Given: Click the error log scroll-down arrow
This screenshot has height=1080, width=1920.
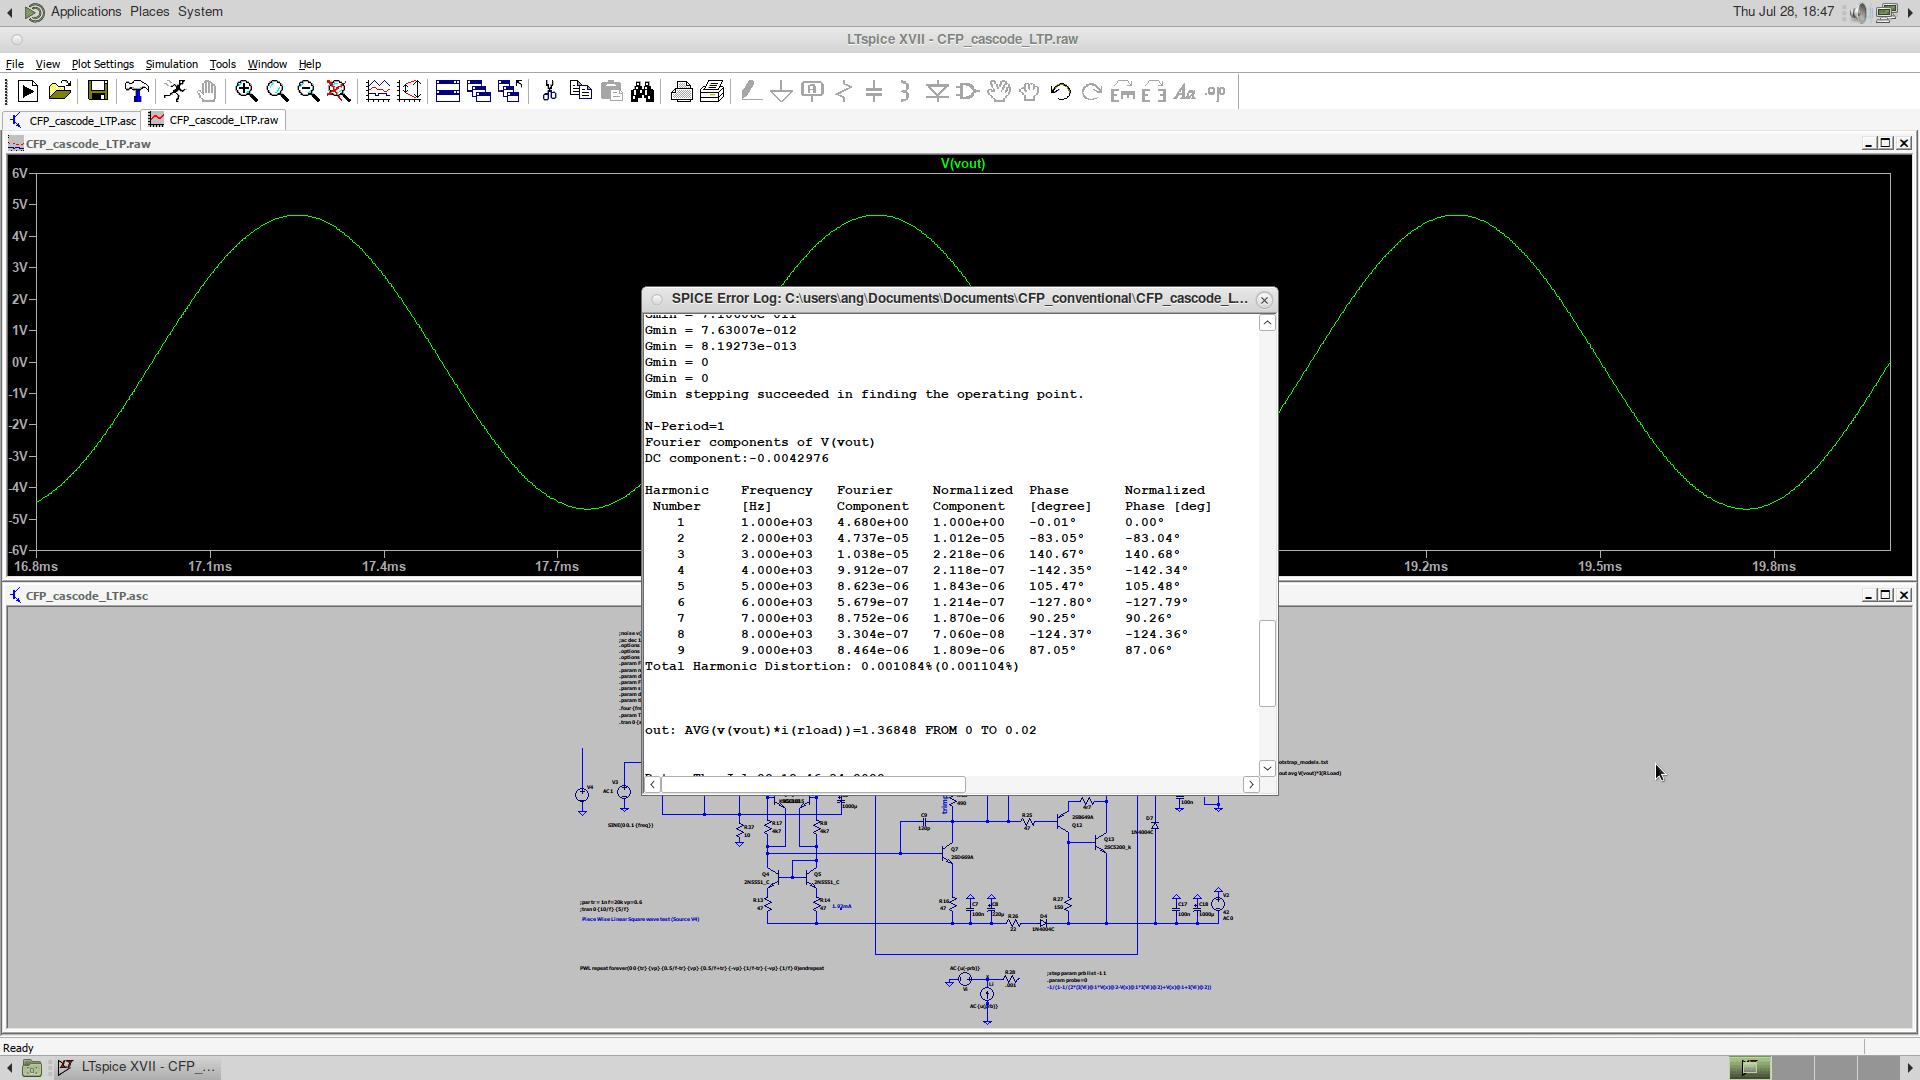Looking at the screenshot, I should point(1267,768).
